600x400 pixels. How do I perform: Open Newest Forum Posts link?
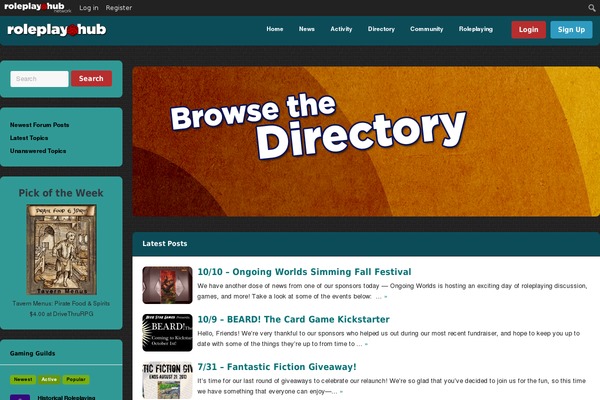[x=39, y=125]
